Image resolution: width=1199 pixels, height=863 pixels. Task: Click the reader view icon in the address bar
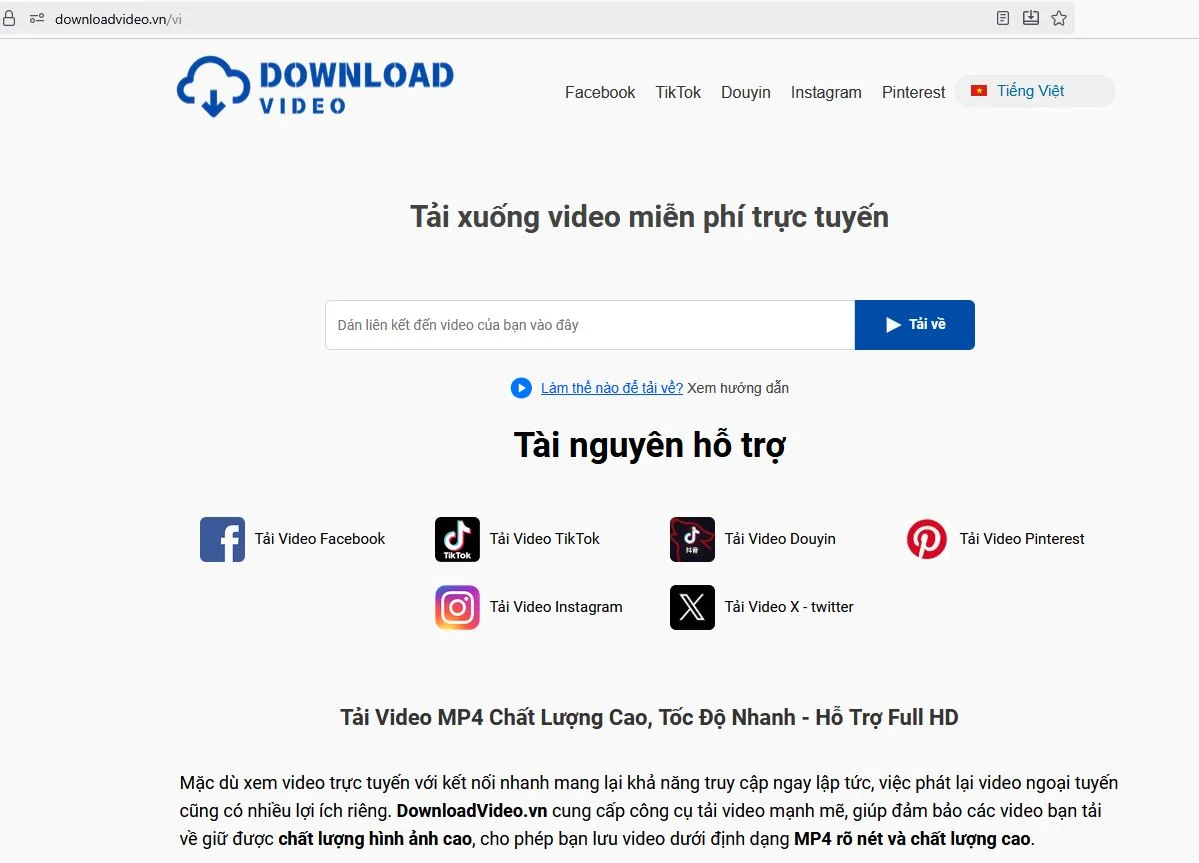1002,17
